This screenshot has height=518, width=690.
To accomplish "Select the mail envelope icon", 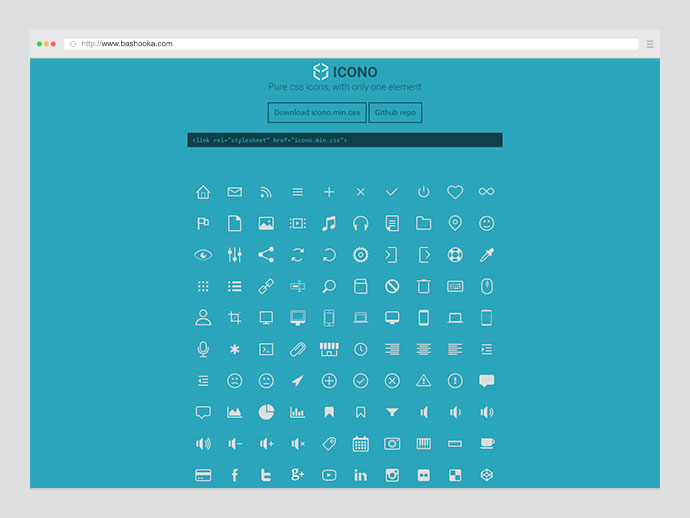I will [235, 192].
